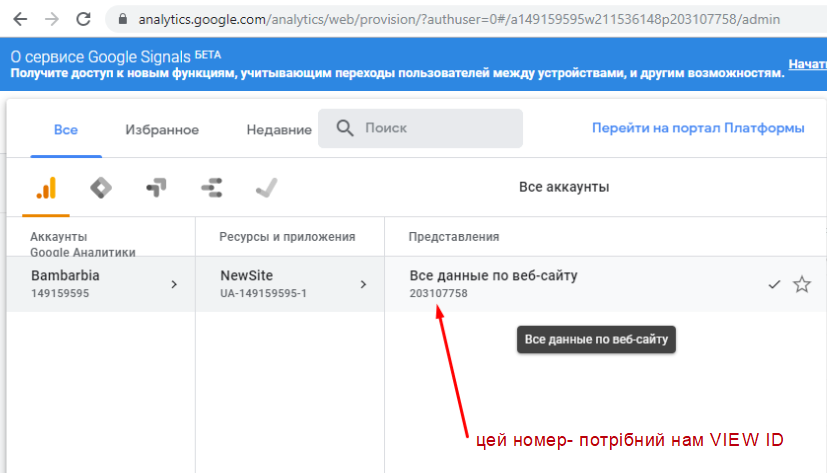Expand the Bambarbia account with its chevron
Screen dimensions: 827x473
pos(174,284)
